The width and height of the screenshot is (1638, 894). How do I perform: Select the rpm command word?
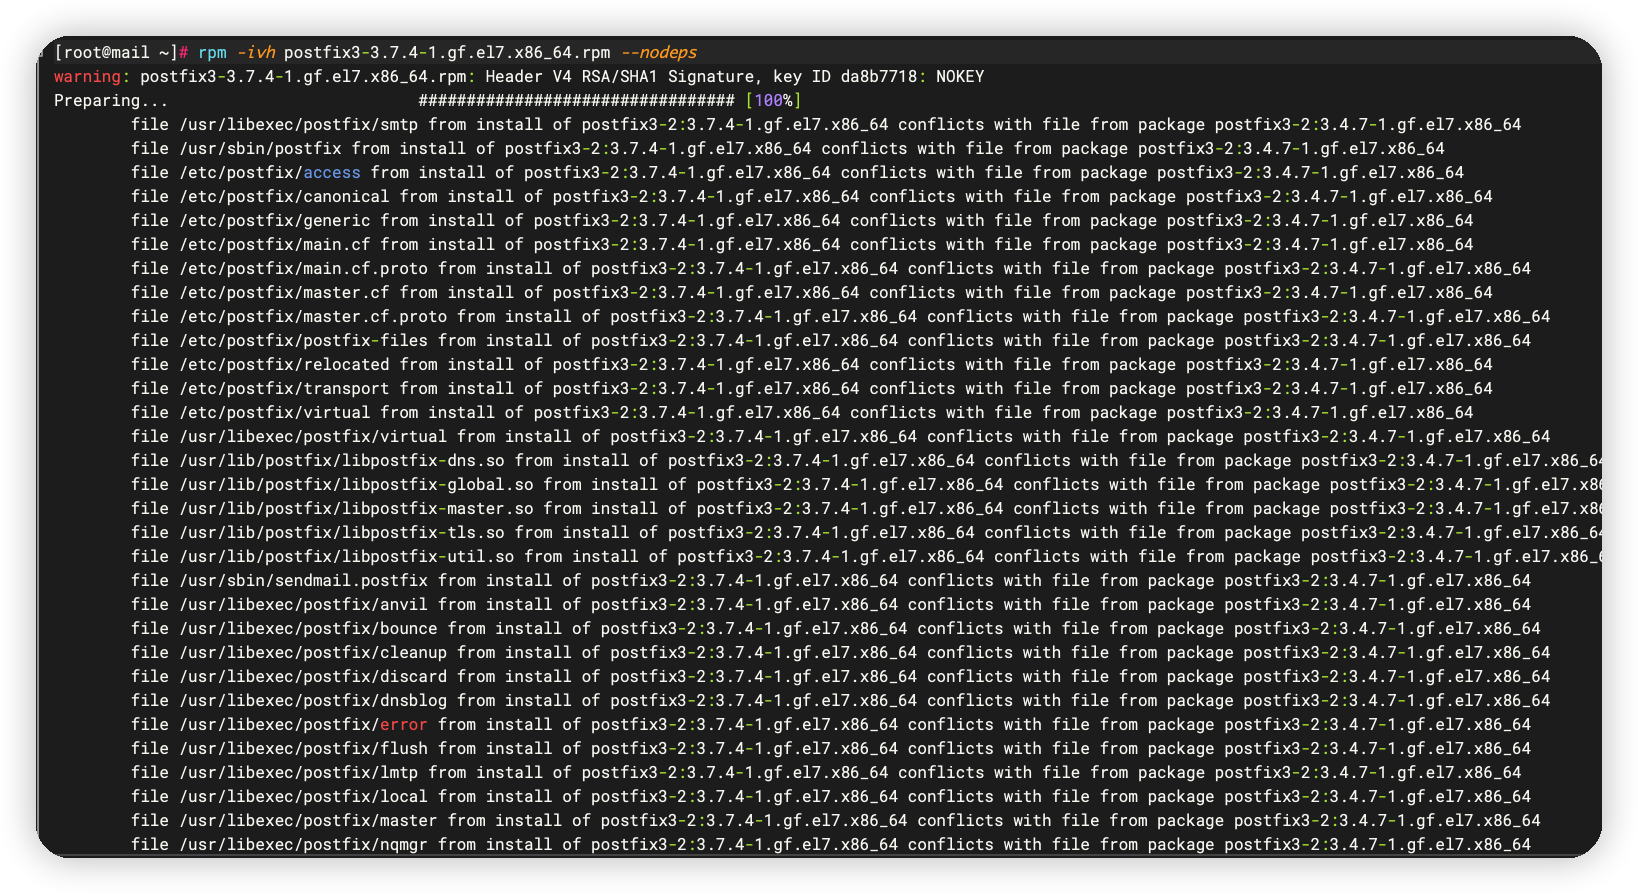pos(212,52)
